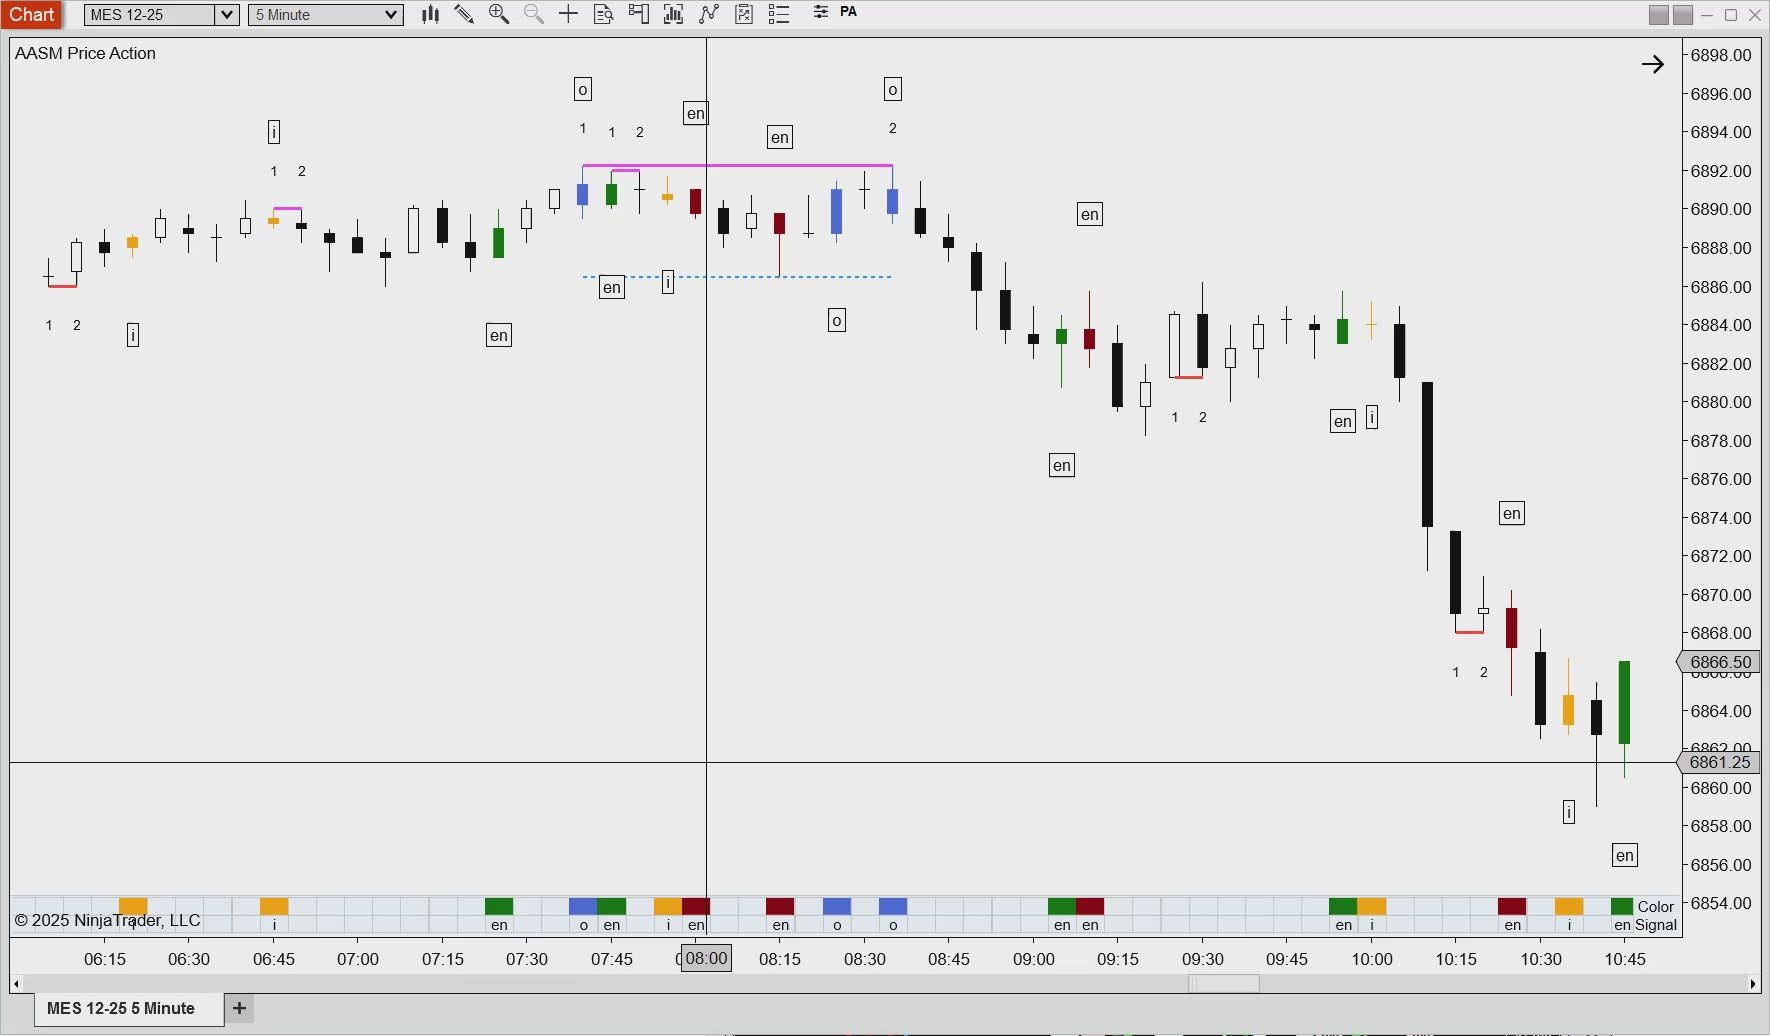The width and height of the screenshot is (1770, 1036).
Task: Open the chart objects list icon
Action: [779, 14]
